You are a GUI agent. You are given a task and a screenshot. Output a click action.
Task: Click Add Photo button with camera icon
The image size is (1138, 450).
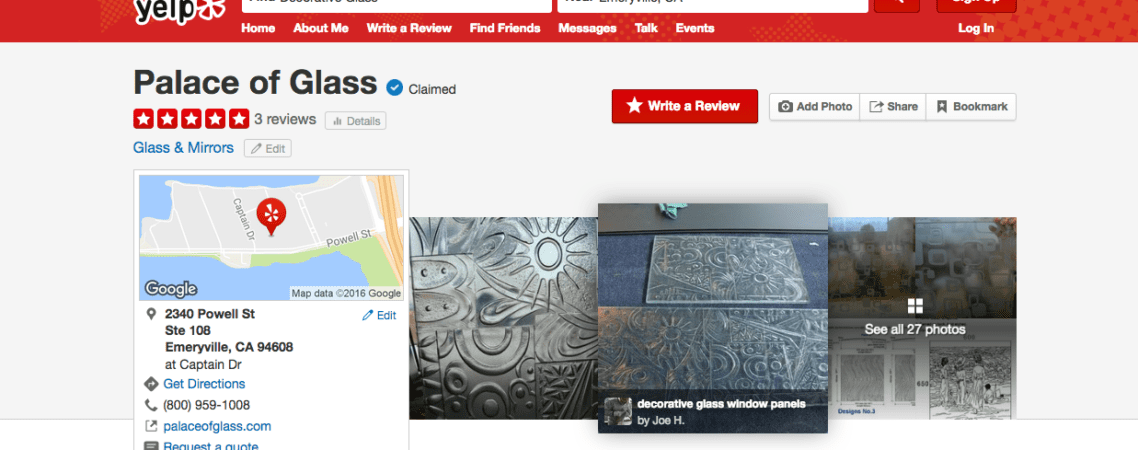(814, 107)
